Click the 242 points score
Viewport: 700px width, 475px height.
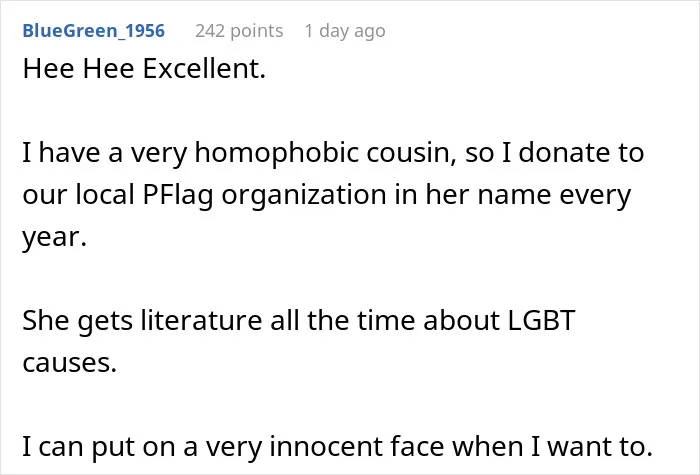coord(239,31)
